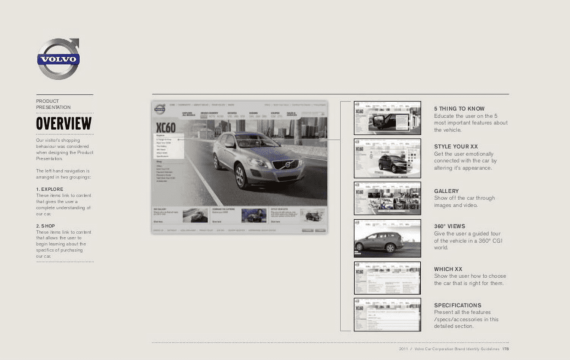The width and height of the screenshot is (570, 360).
Task: Click the Volvo emblem on the car's grille
Action: click(x=288, y=165)
